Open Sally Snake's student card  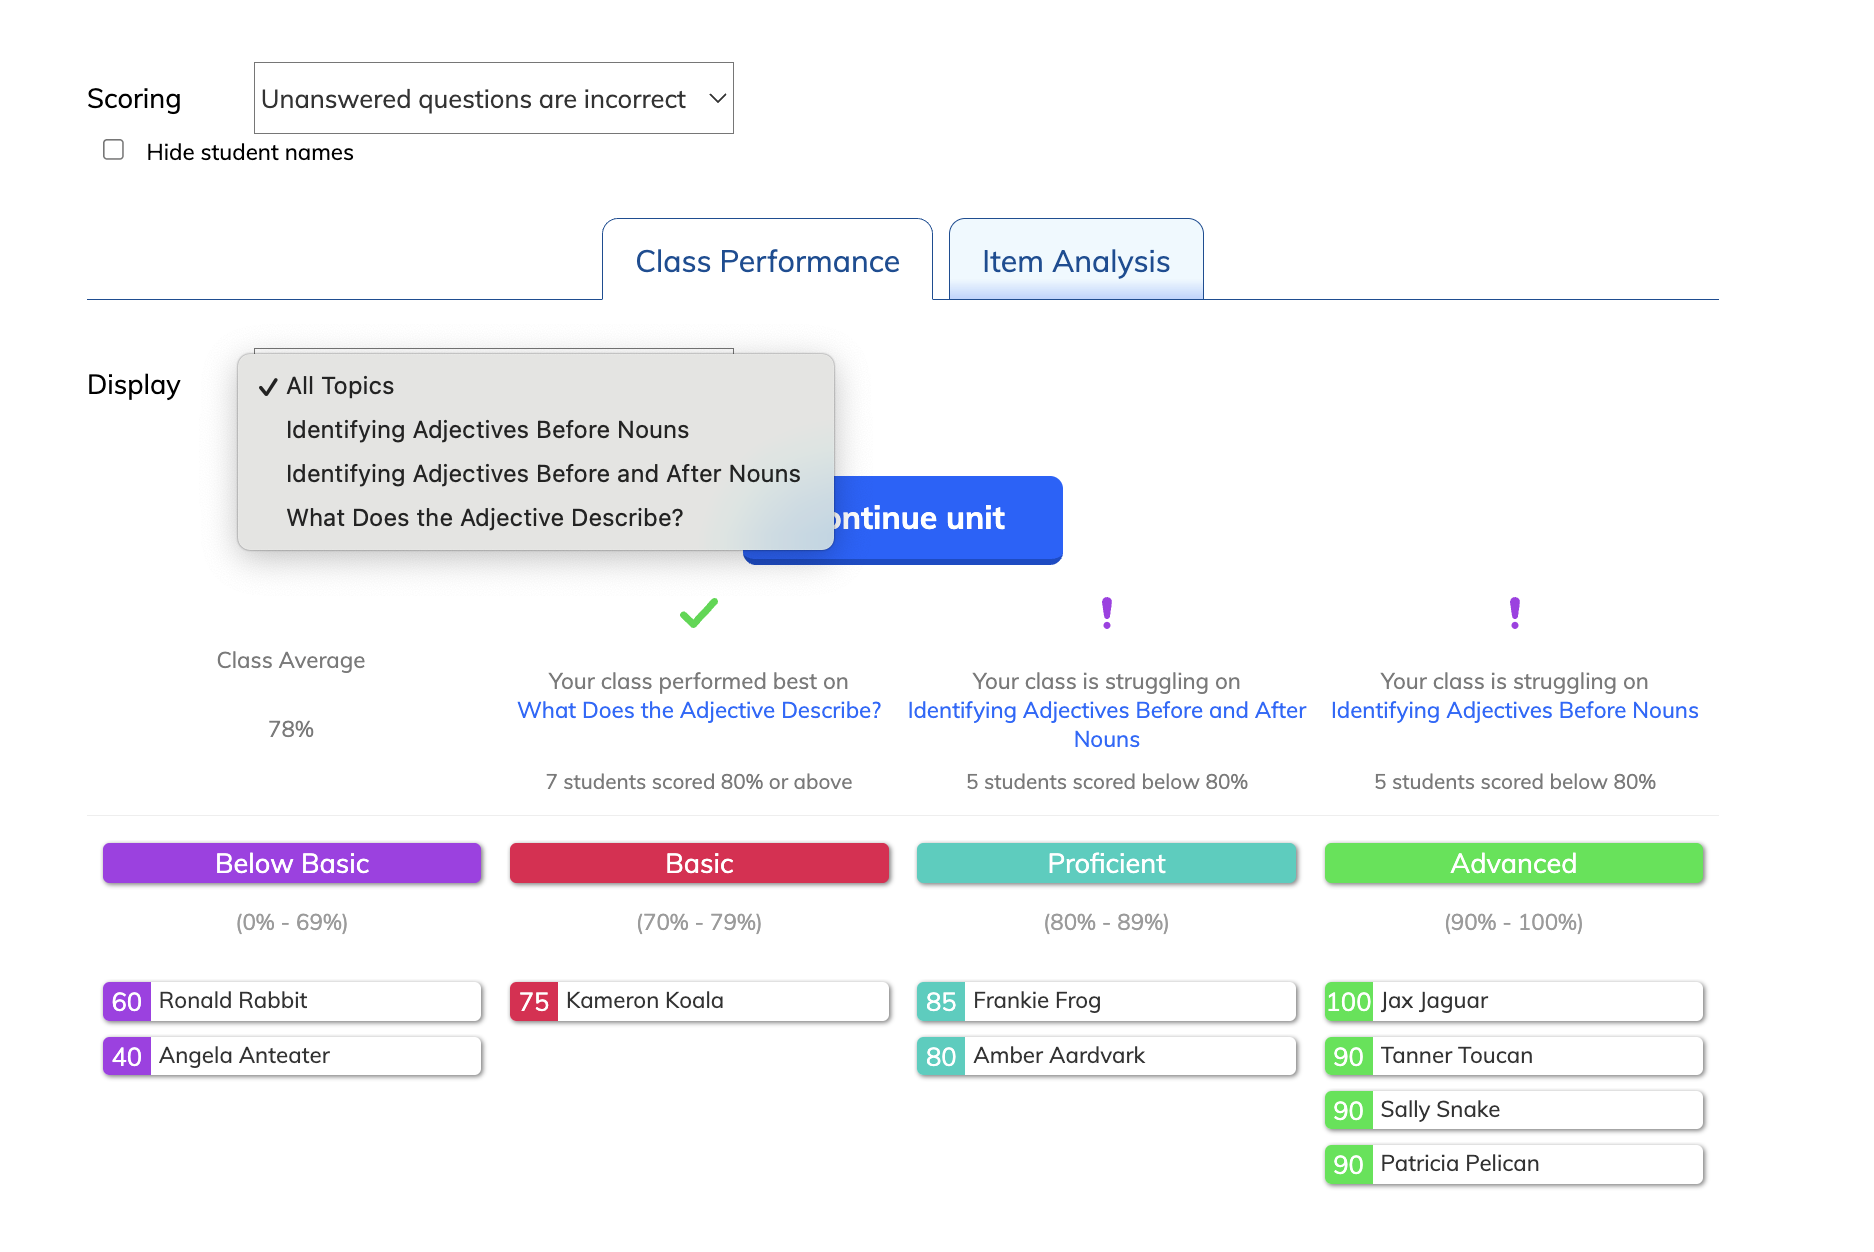coord(1514,1110)
